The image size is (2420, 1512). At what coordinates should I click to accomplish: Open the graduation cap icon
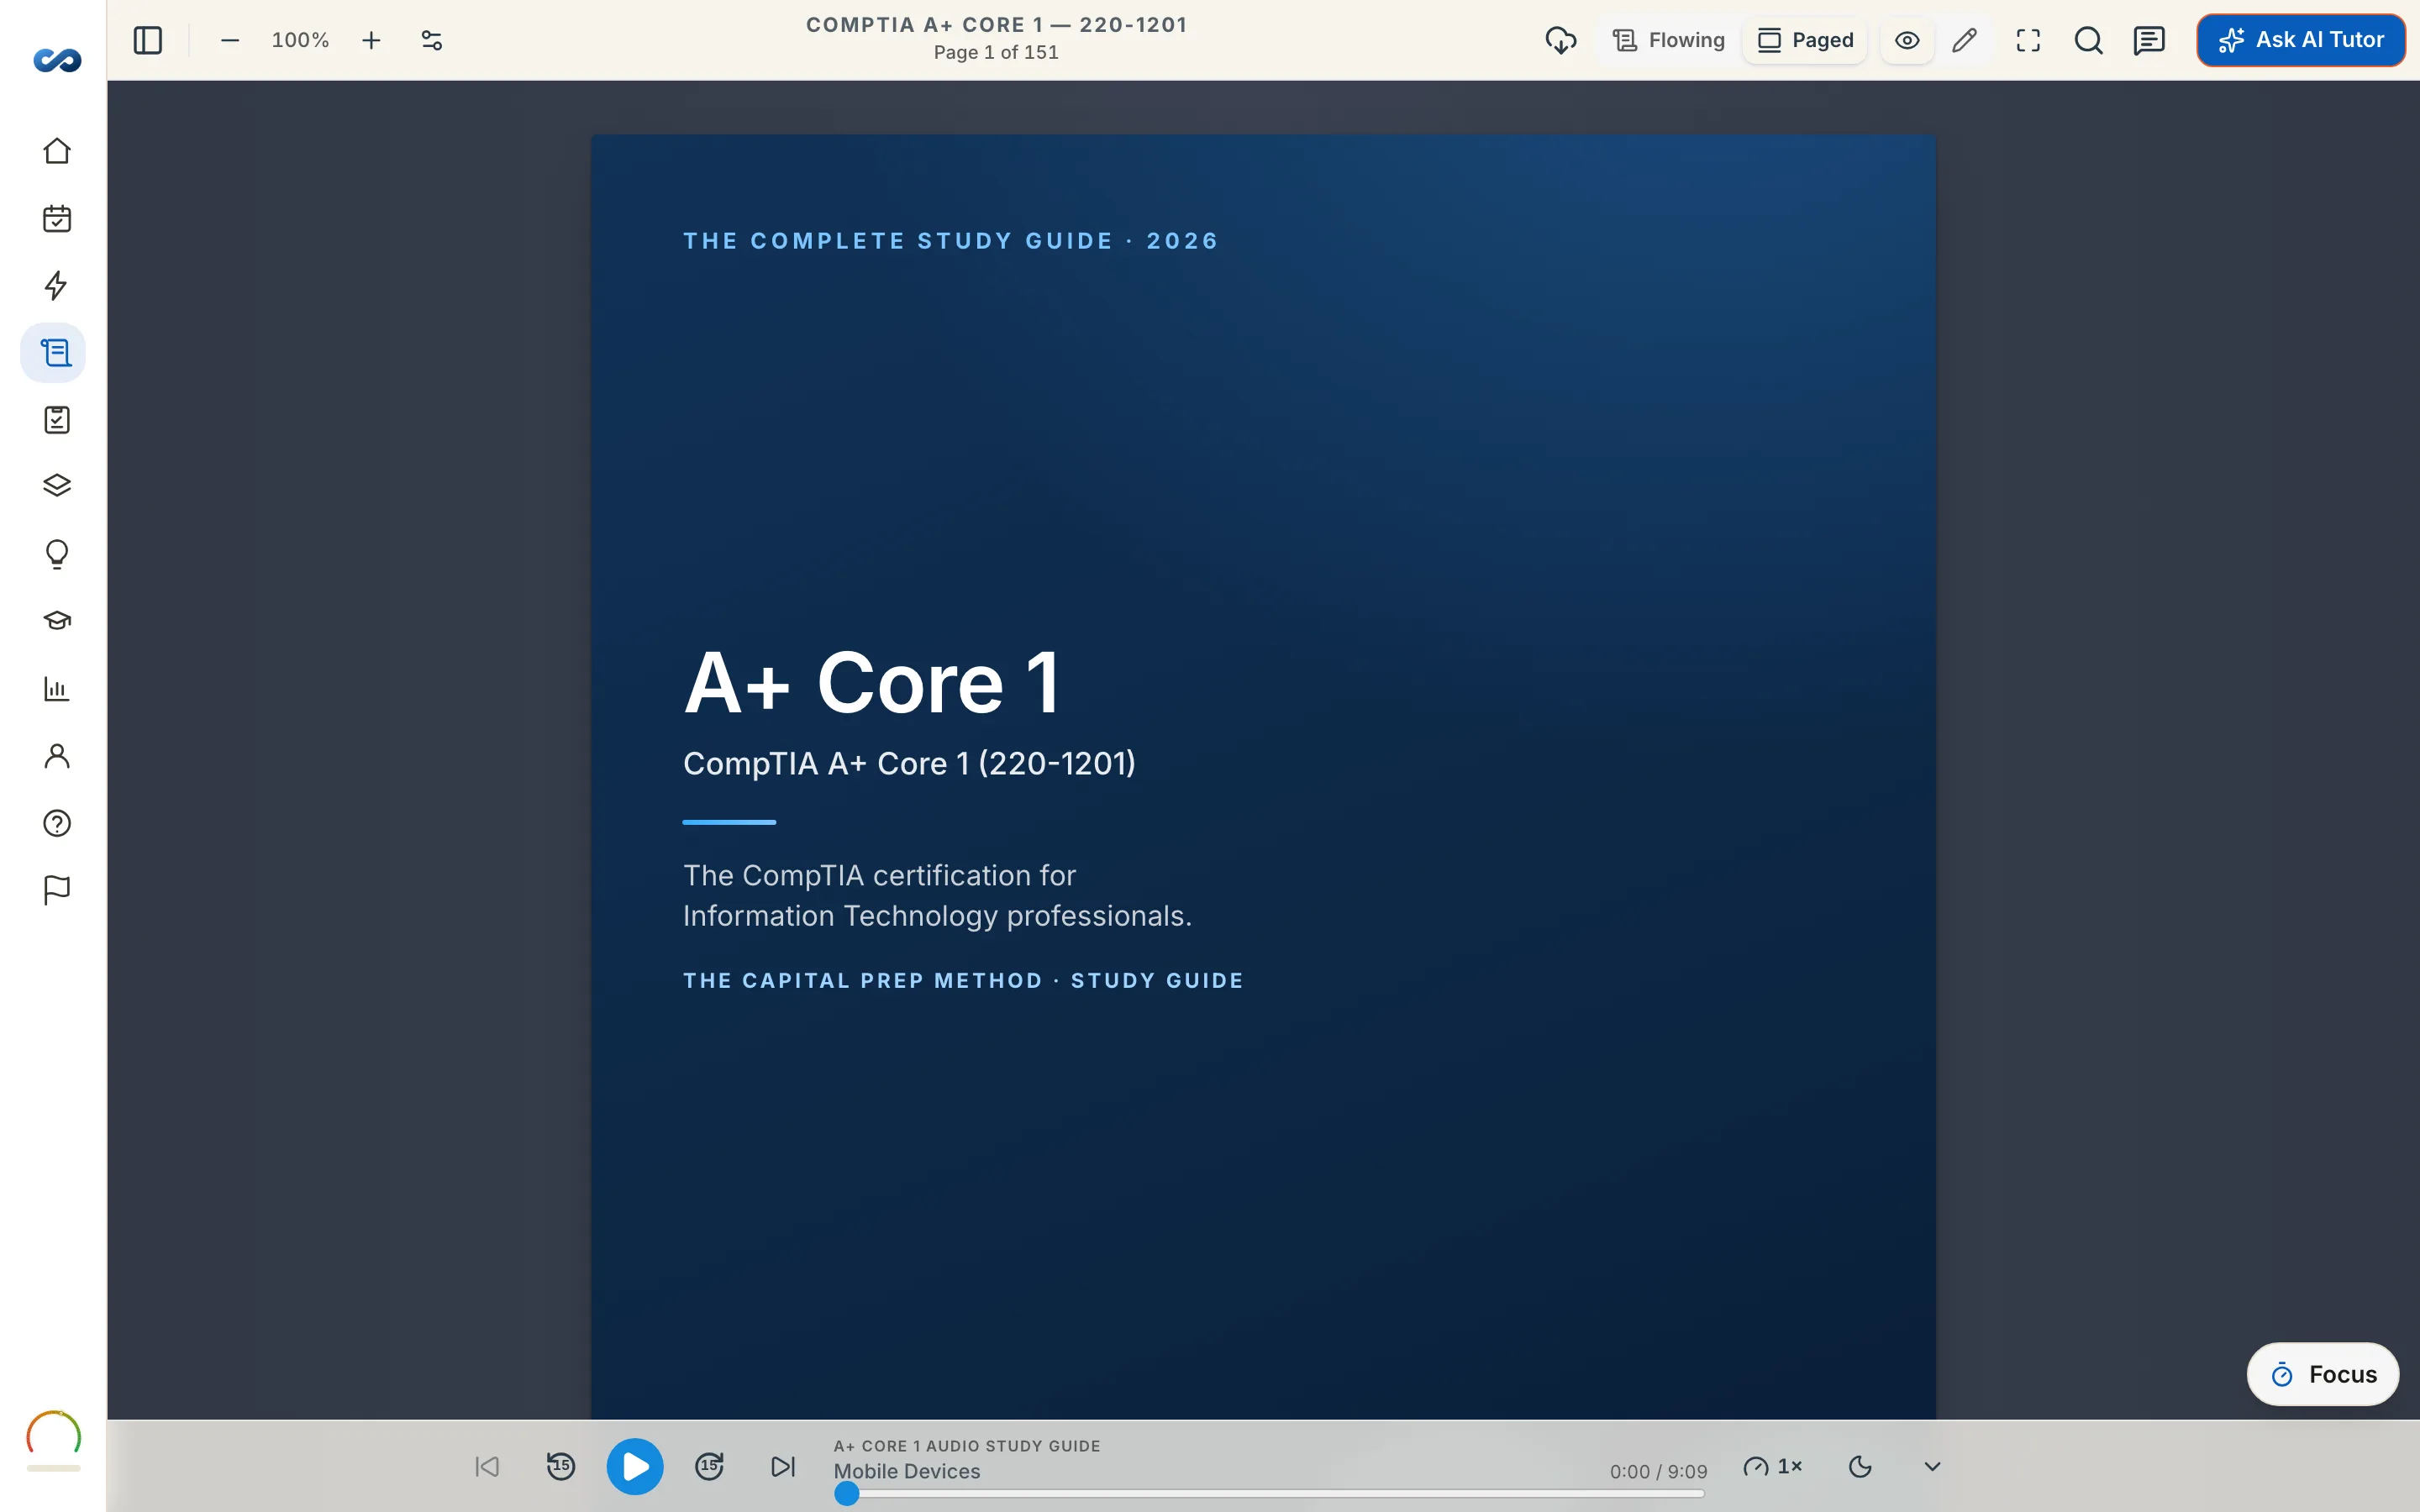pos(57,621)
